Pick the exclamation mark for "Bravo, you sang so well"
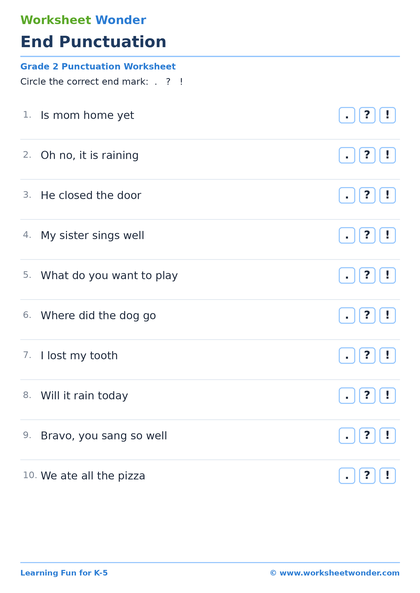 (387, 436)
